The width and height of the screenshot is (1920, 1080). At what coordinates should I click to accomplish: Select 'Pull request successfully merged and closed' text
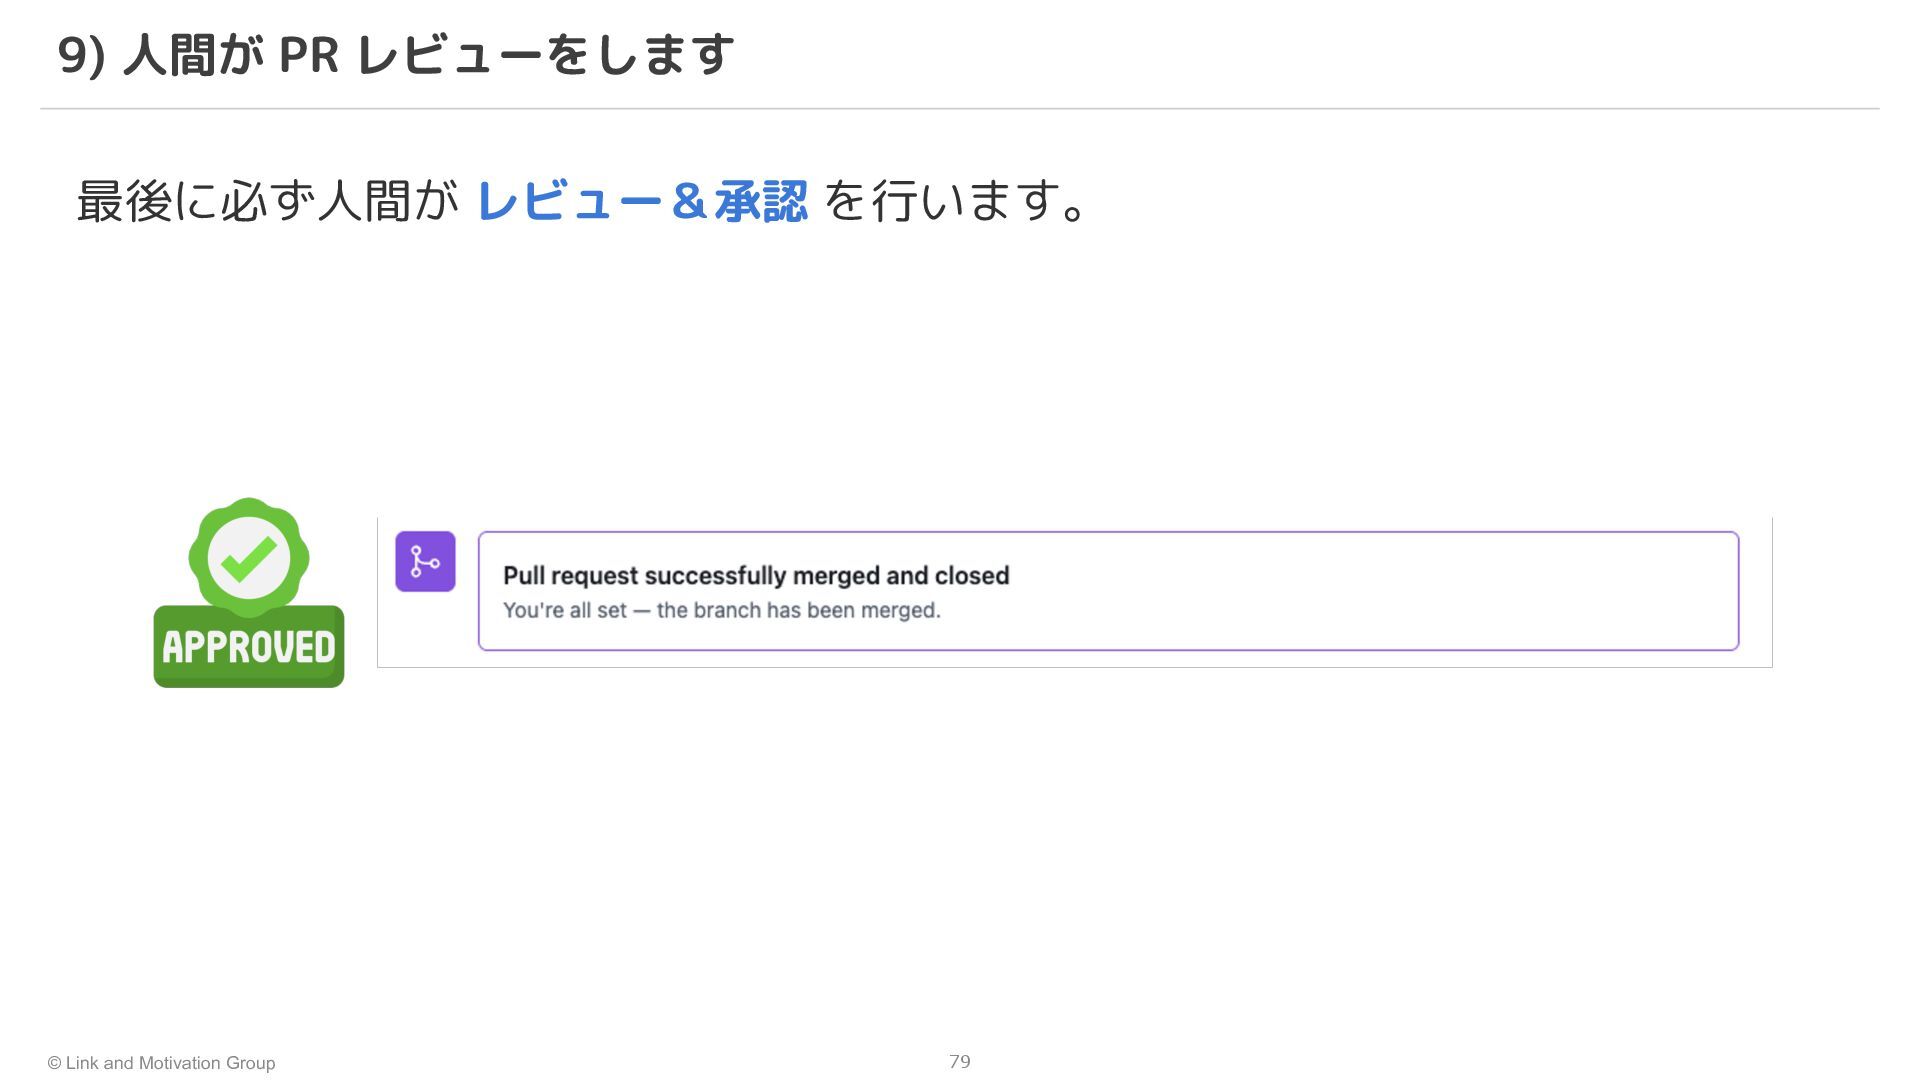tap(756, 576)
